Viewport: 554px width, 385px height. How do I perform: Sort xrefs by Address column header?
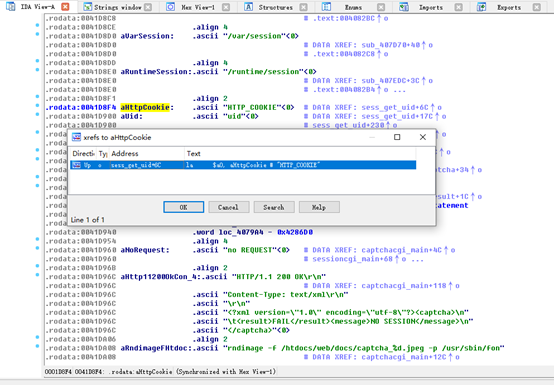[147, 153]
